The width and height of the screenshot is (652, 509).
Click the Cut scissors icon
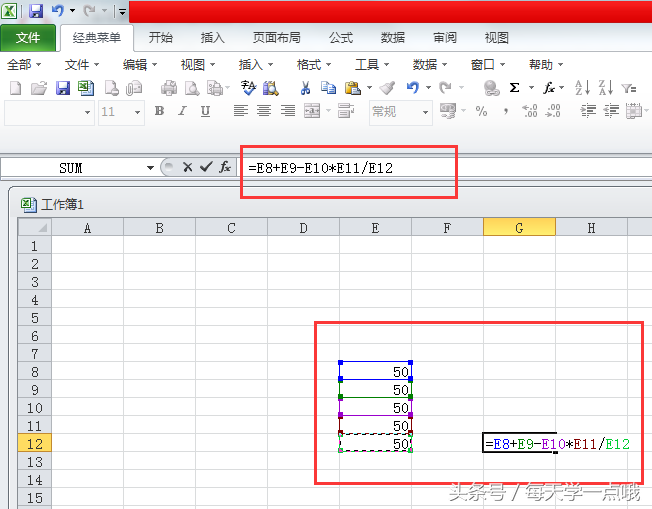[x=305, y=88]
